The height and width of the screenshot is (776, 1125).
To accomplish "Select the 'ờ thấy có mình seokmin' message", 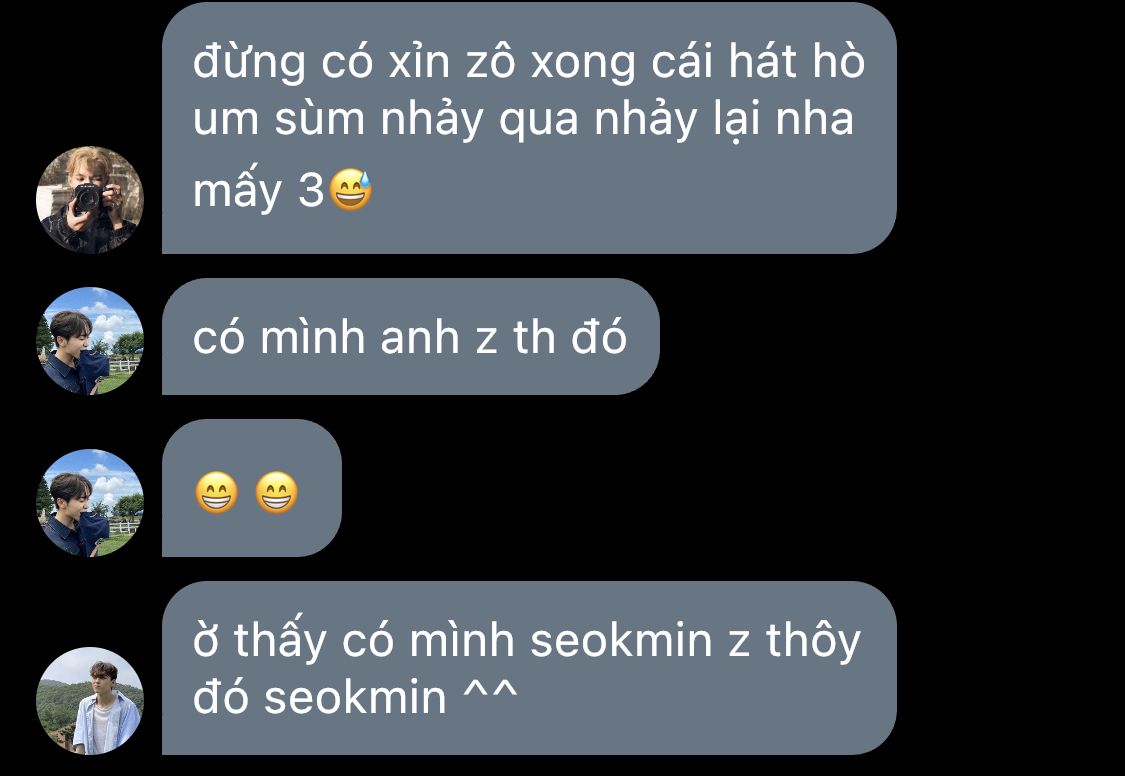I will [x=529, y=668].
